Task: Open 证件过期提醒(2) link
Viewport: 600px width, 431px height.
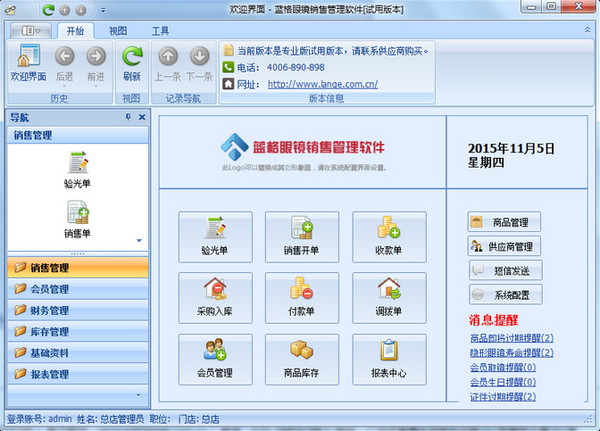Action: tap(503, 397)
